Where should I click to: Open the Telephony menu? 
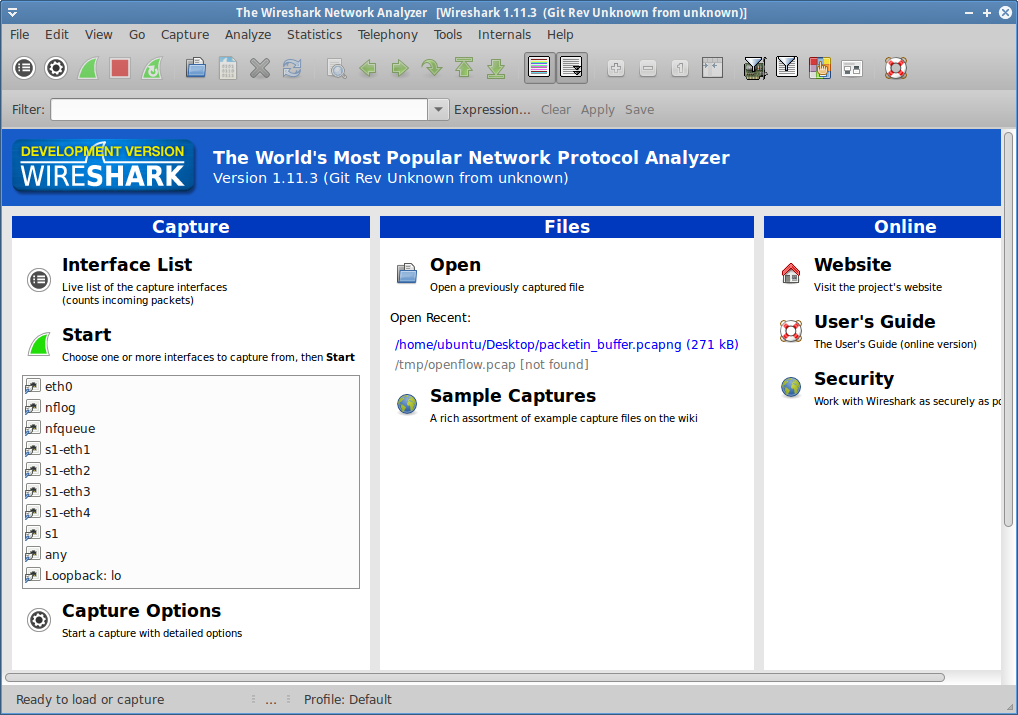coord(387,34)
